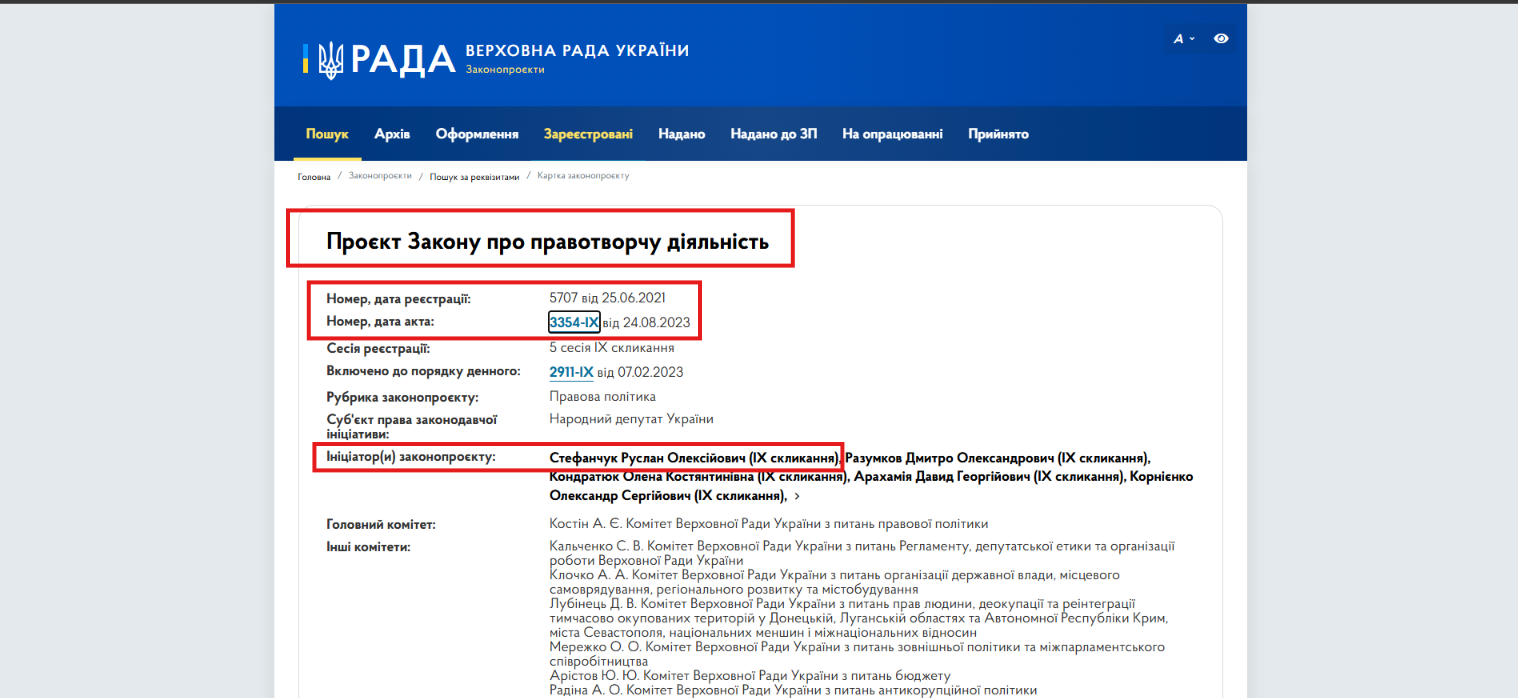
Task: Click the Інші комітети label
Action: click(x=369, y=546)
